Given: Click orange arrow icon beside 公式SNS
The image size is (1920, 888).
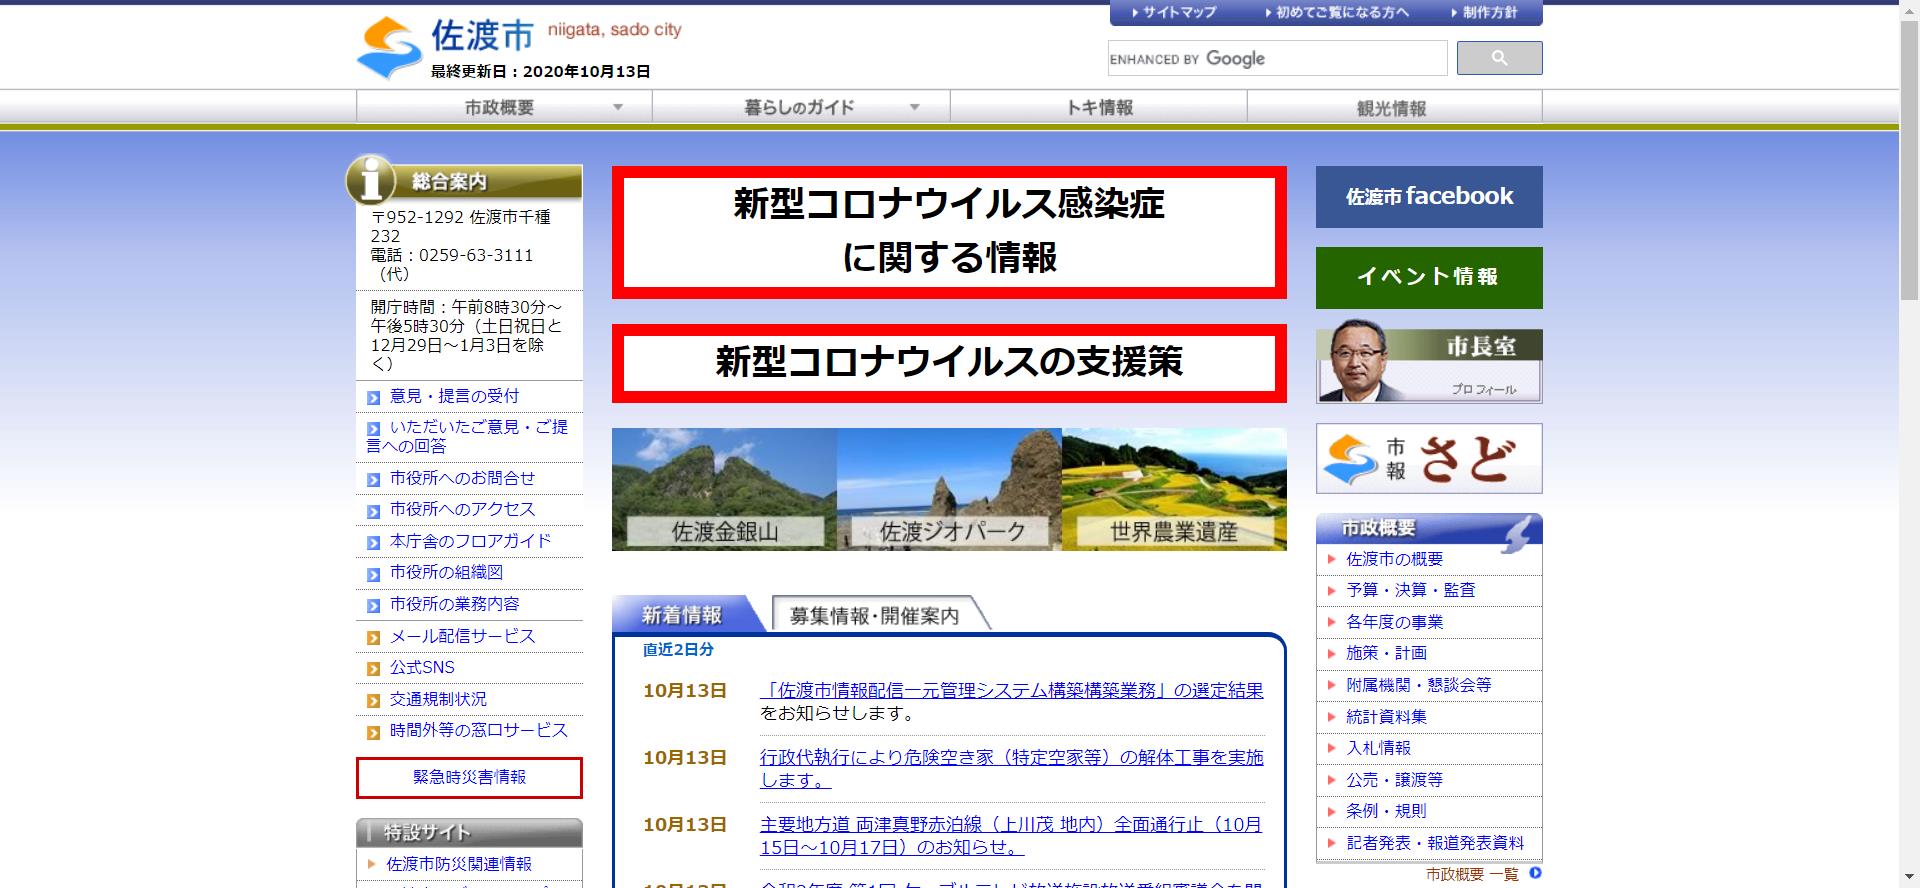Looking at the screenshot, I should point(374,669).
